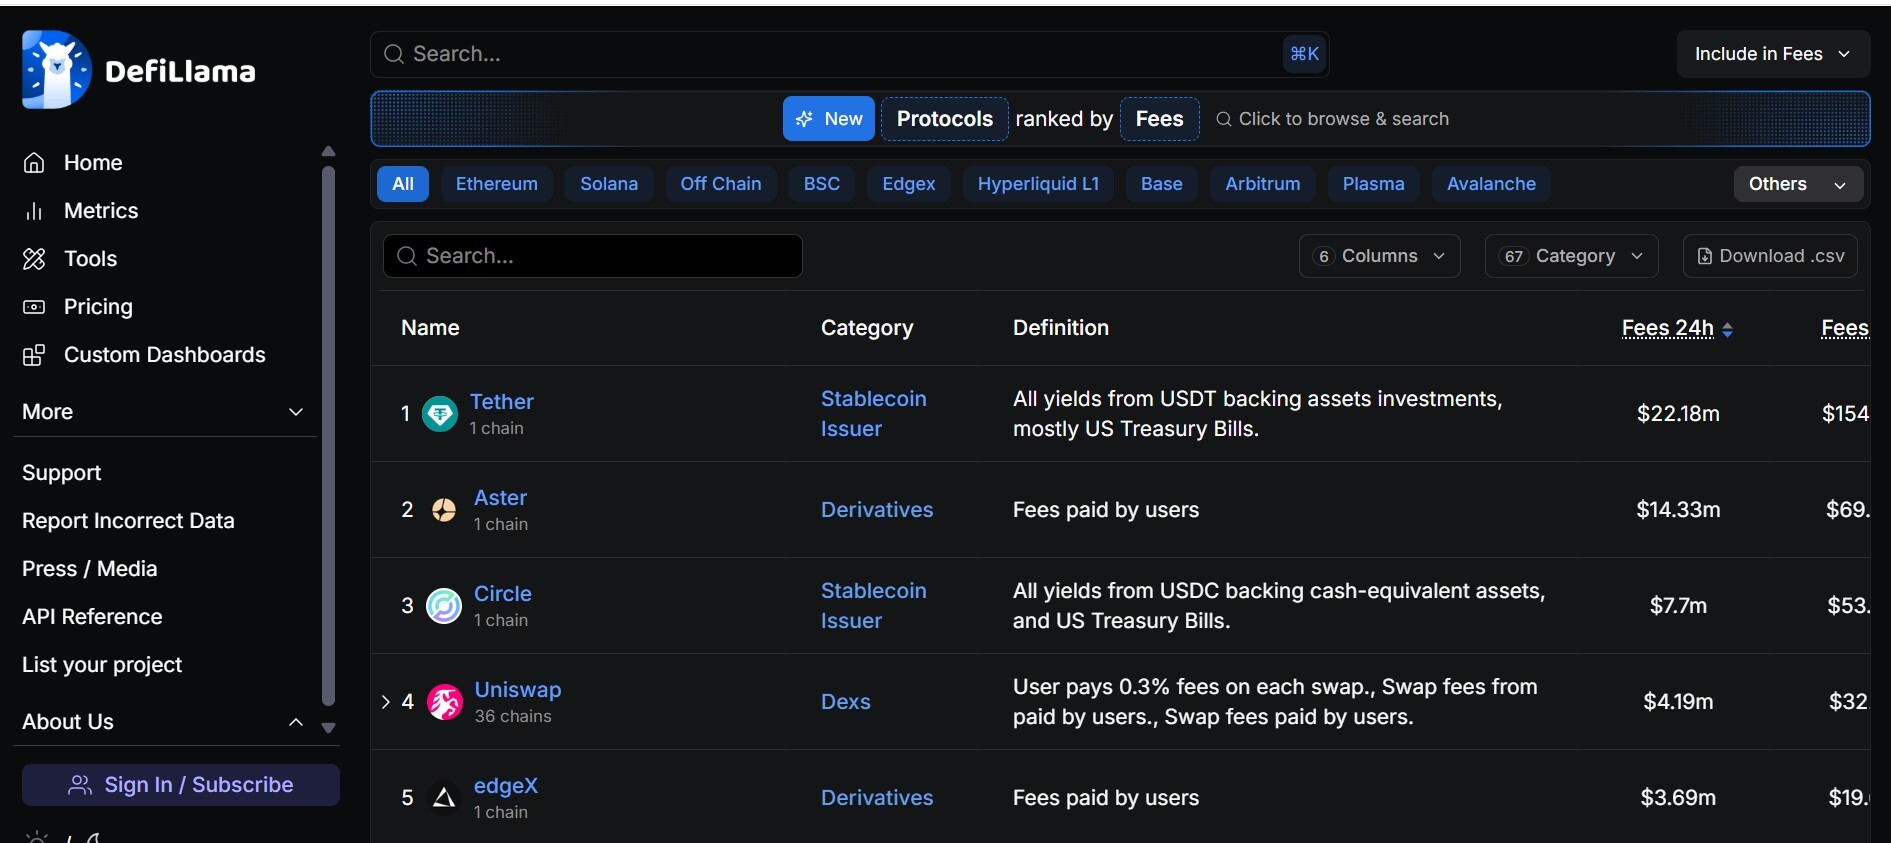
Task: Open Custom Dashboards page
Action: click(165, 355)
